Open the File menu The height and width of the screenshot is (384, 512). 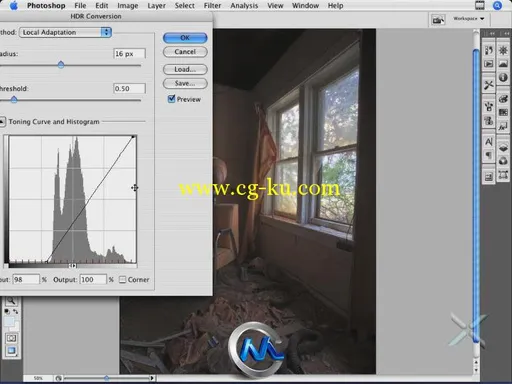pyautogui.click(x=80, y=6)
